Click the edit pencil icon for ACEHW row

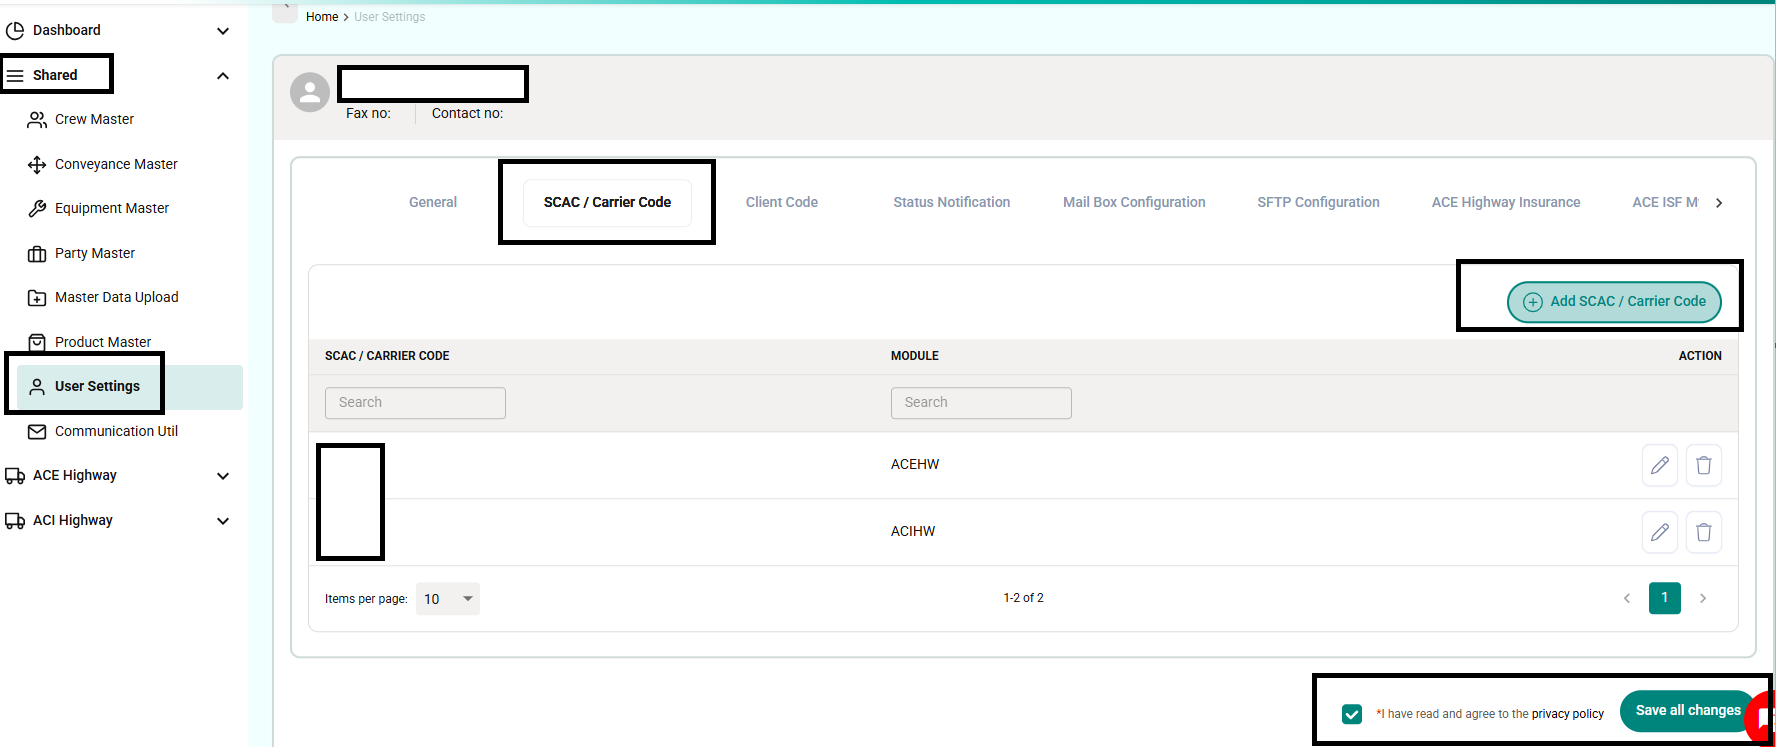(1659, 465)
